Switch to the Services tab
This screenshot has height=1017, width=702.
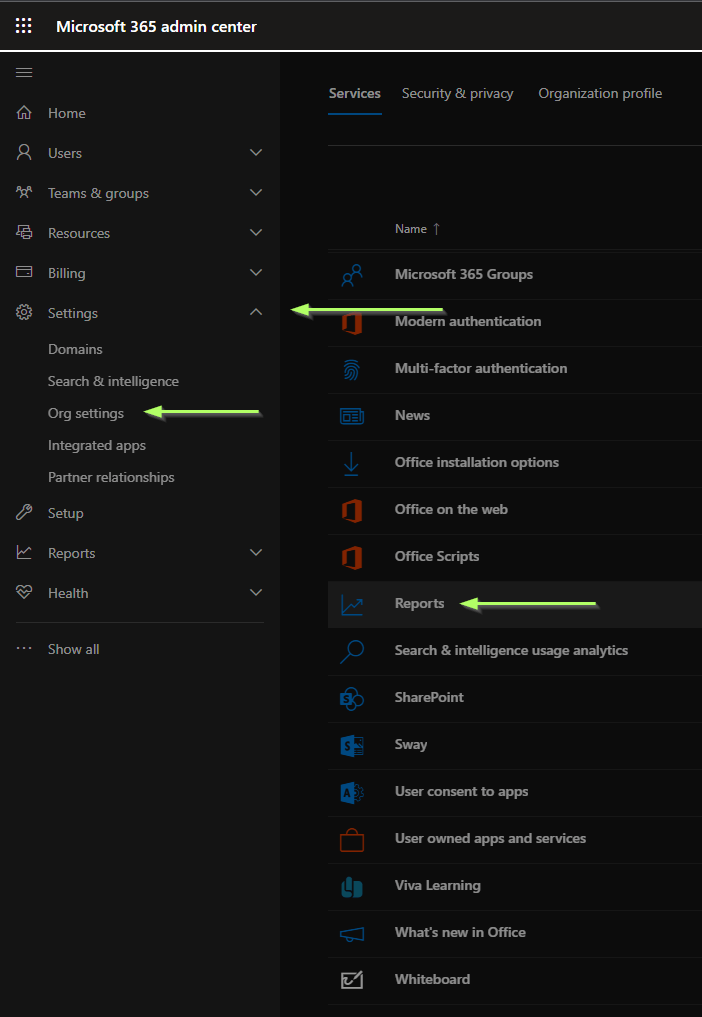[355, 93]
